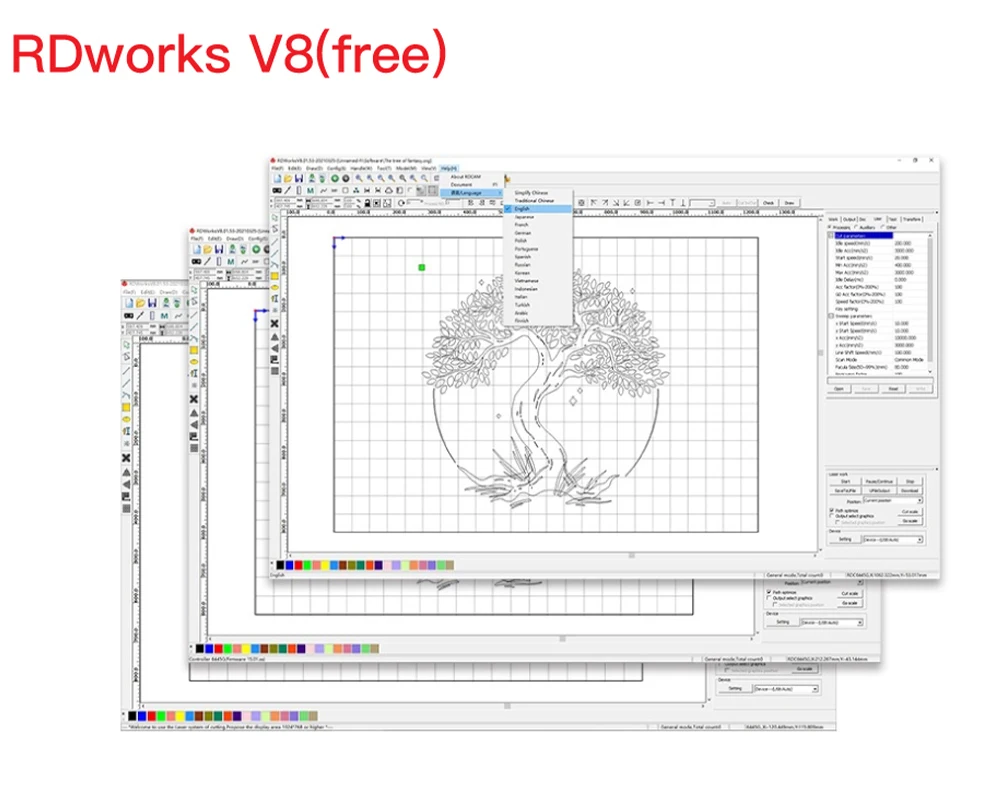Pick red color swatch in front window palette
Screen dimensions: 1000x800
click(x=298, y=565)
